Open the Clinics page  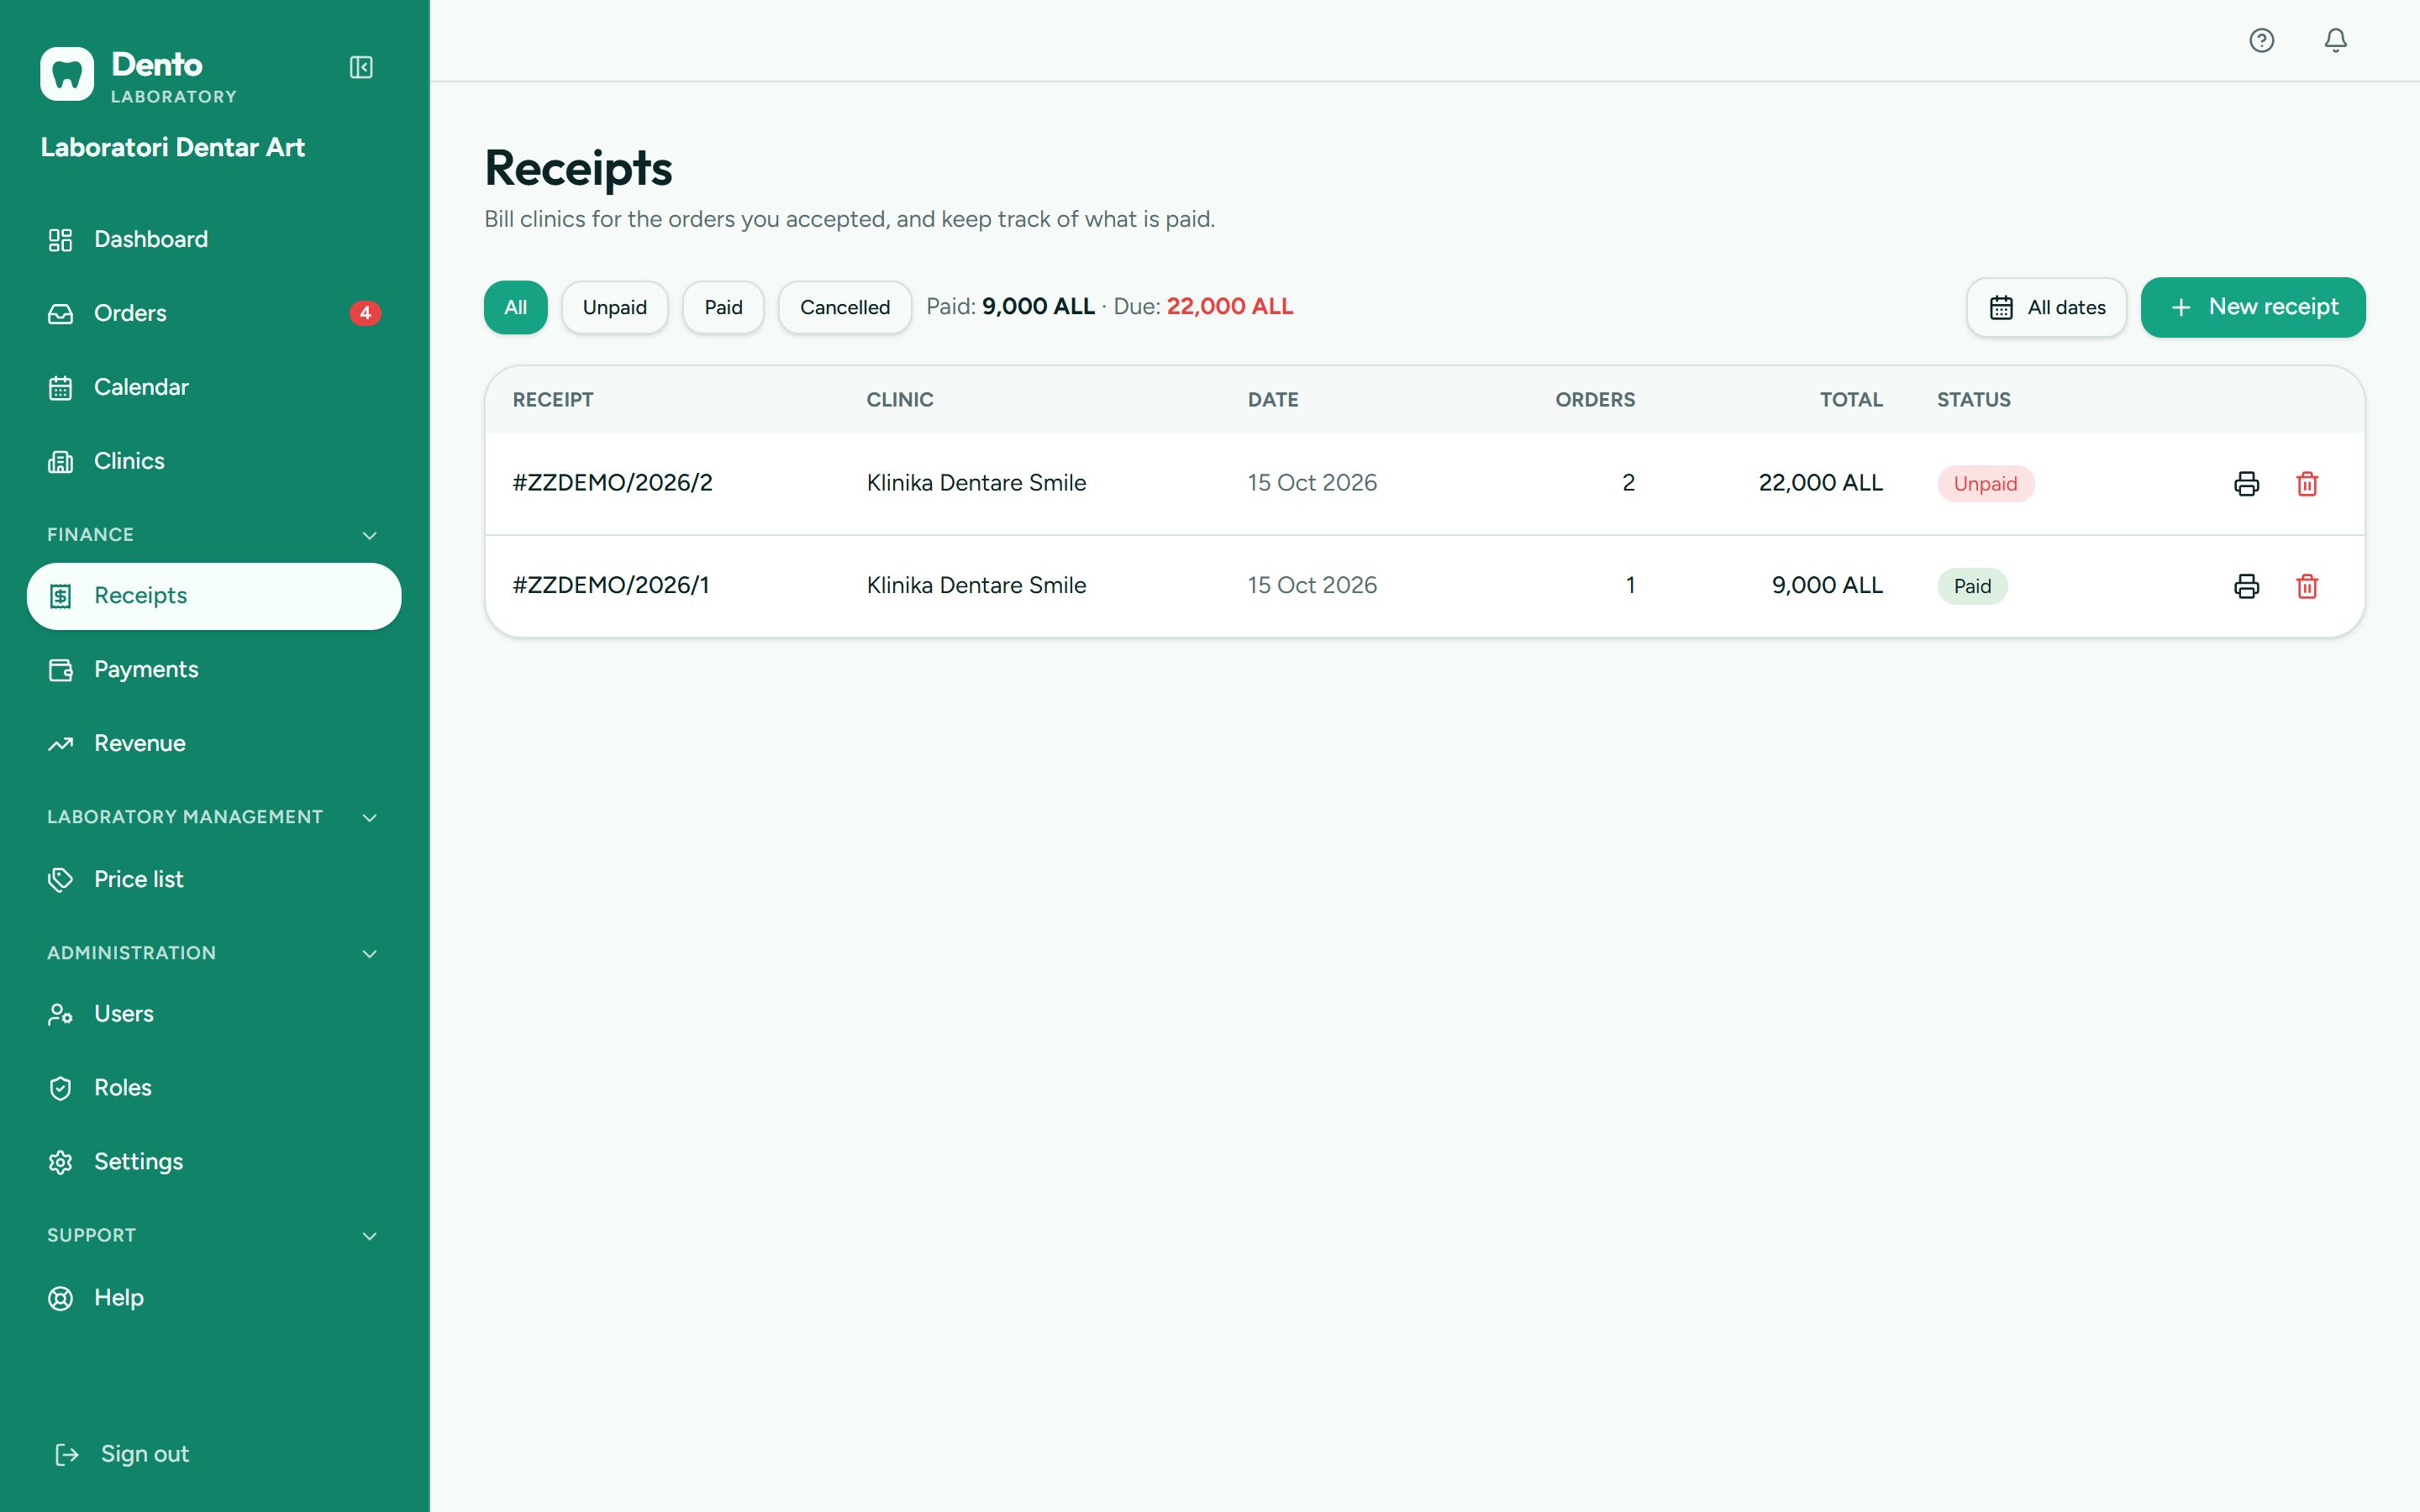(x=214, y=462)
